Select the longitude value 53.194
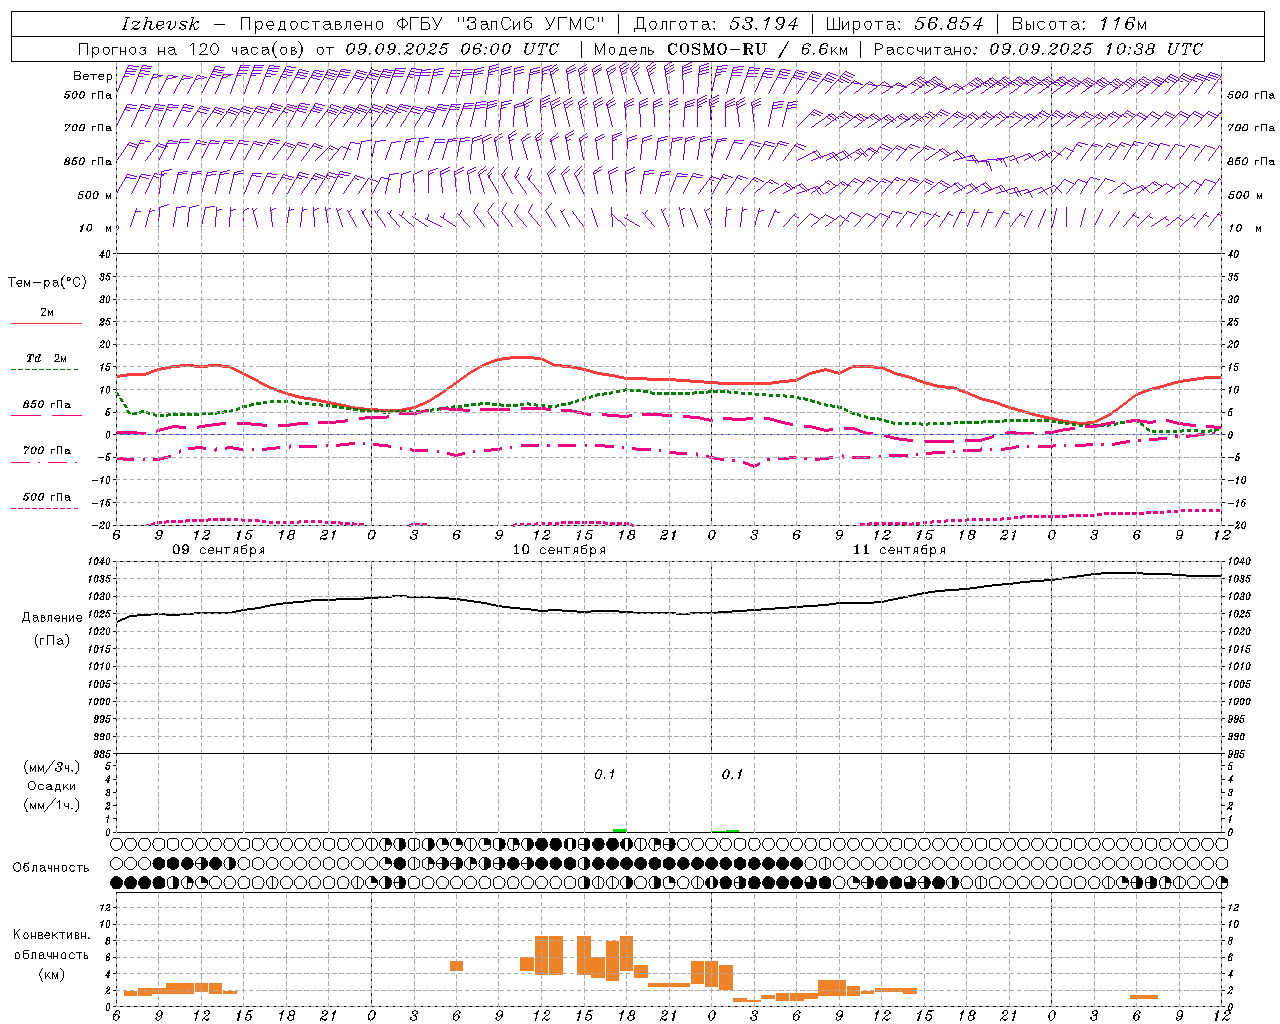 click(764, 24)
